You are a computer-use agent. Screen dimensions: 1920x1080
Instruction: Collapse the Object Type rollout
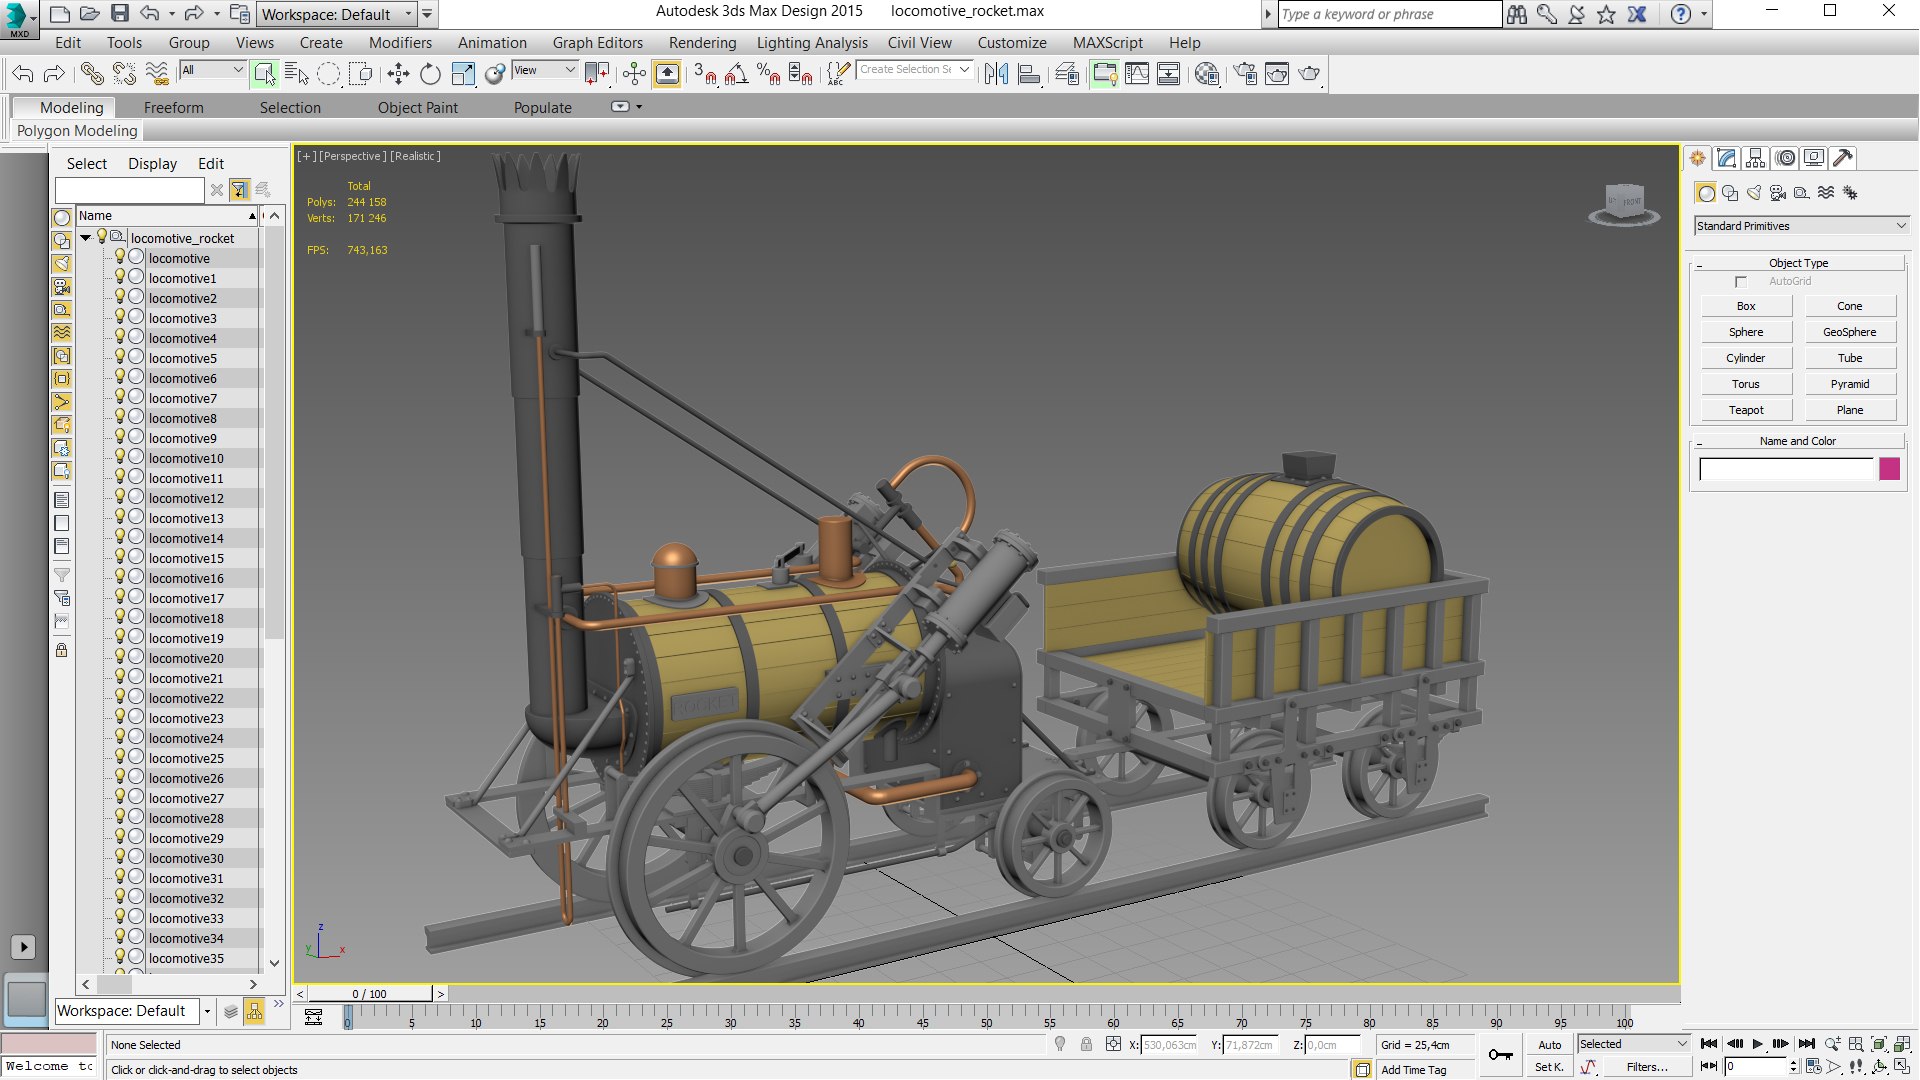[x=1798, y=263]
